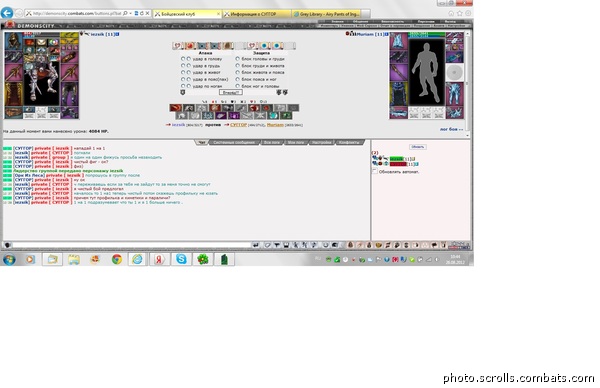Select block 'блок ног и головы' radio
Image resolution: width=600 pixels, height=388 pixels.
[238, 86]
